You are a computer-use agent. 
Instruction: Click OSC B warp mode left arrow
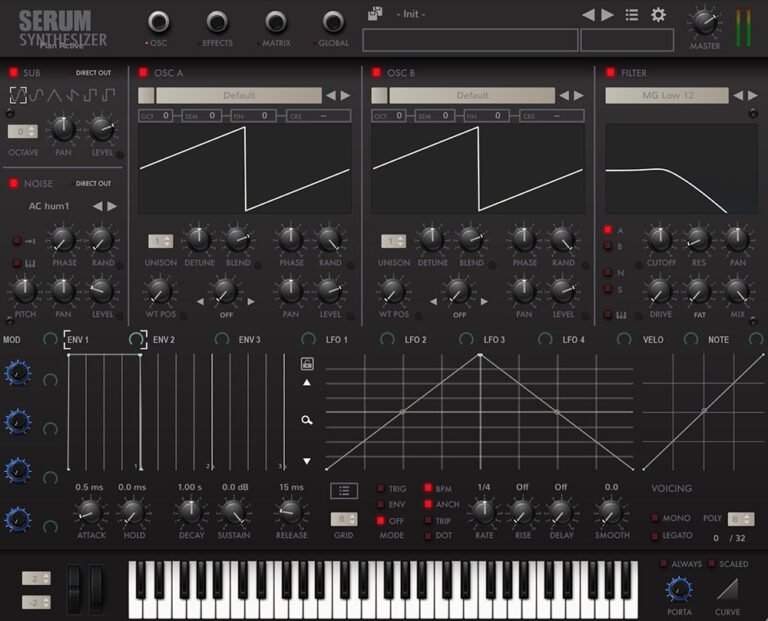click(x=433, y=302)
